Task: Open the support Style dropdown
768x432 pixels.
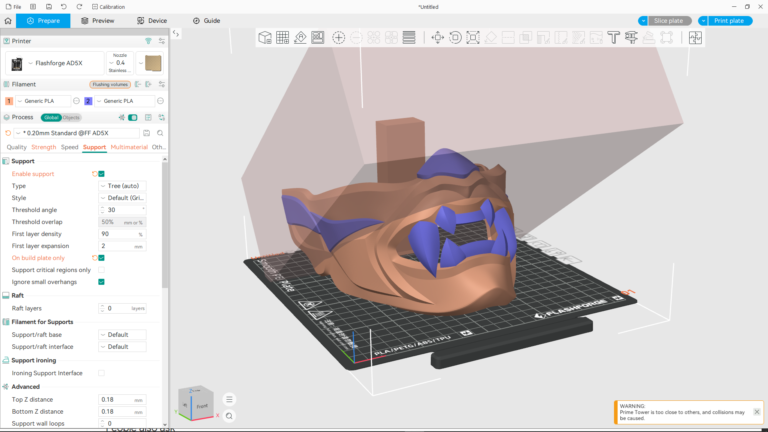Action: 122,198
